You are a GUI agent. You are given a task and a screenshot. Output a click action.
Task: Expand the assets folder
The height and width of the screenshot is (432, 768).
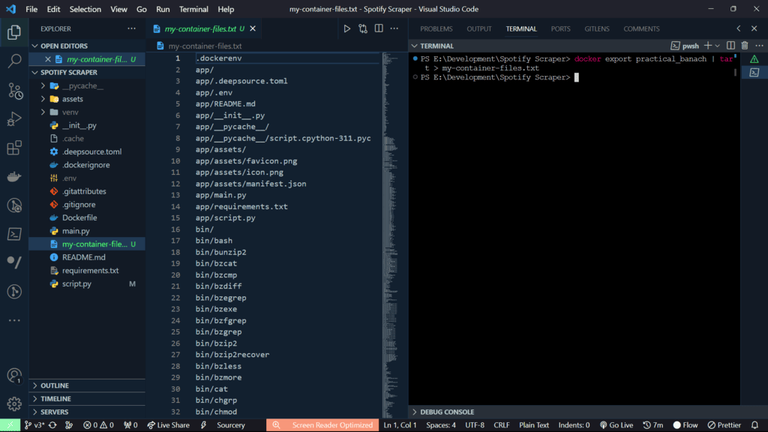pos(43,99)
